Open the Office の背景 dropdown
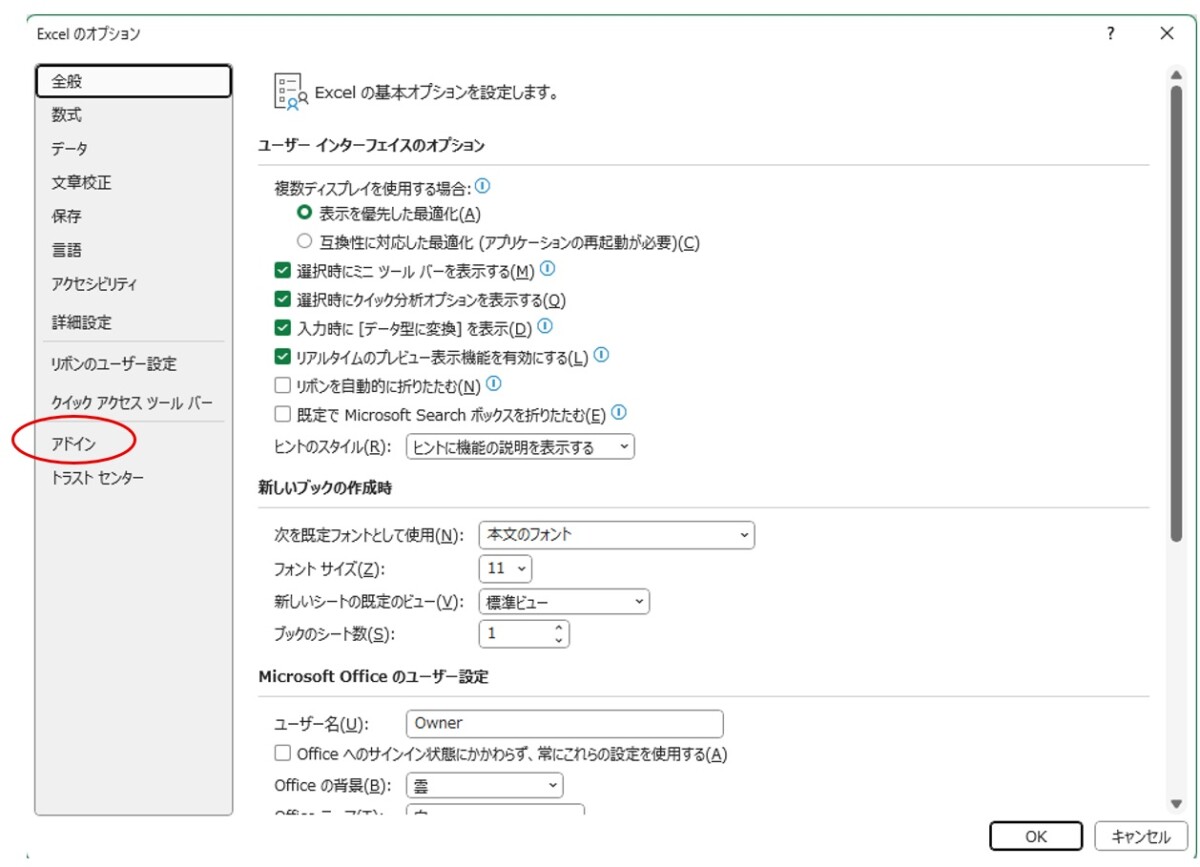 [x=486, y=786]
